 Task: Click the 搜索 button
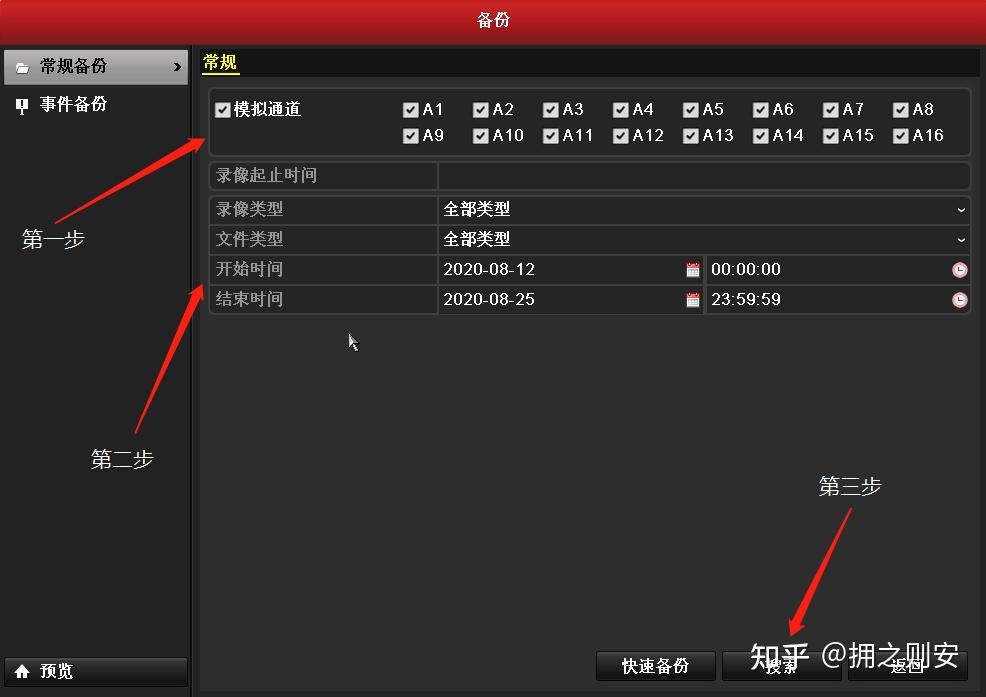point(781,666)
